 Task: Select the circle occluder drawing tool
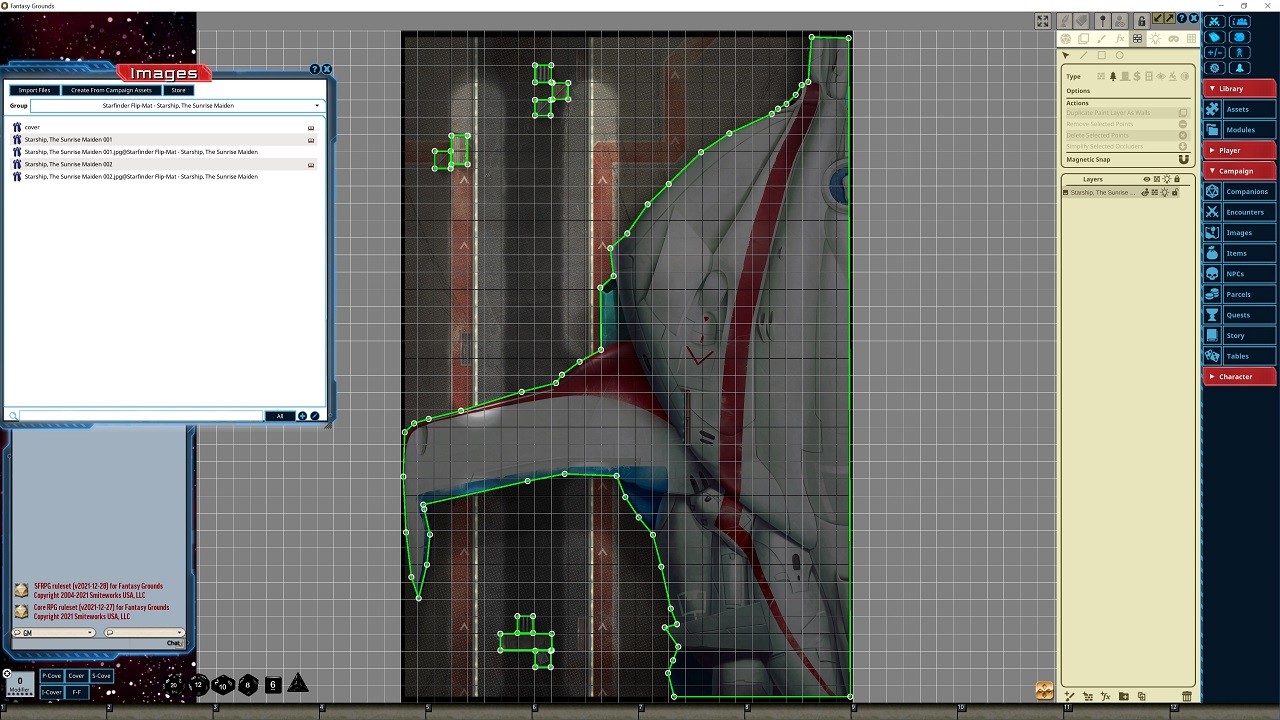coord(1120,55)
